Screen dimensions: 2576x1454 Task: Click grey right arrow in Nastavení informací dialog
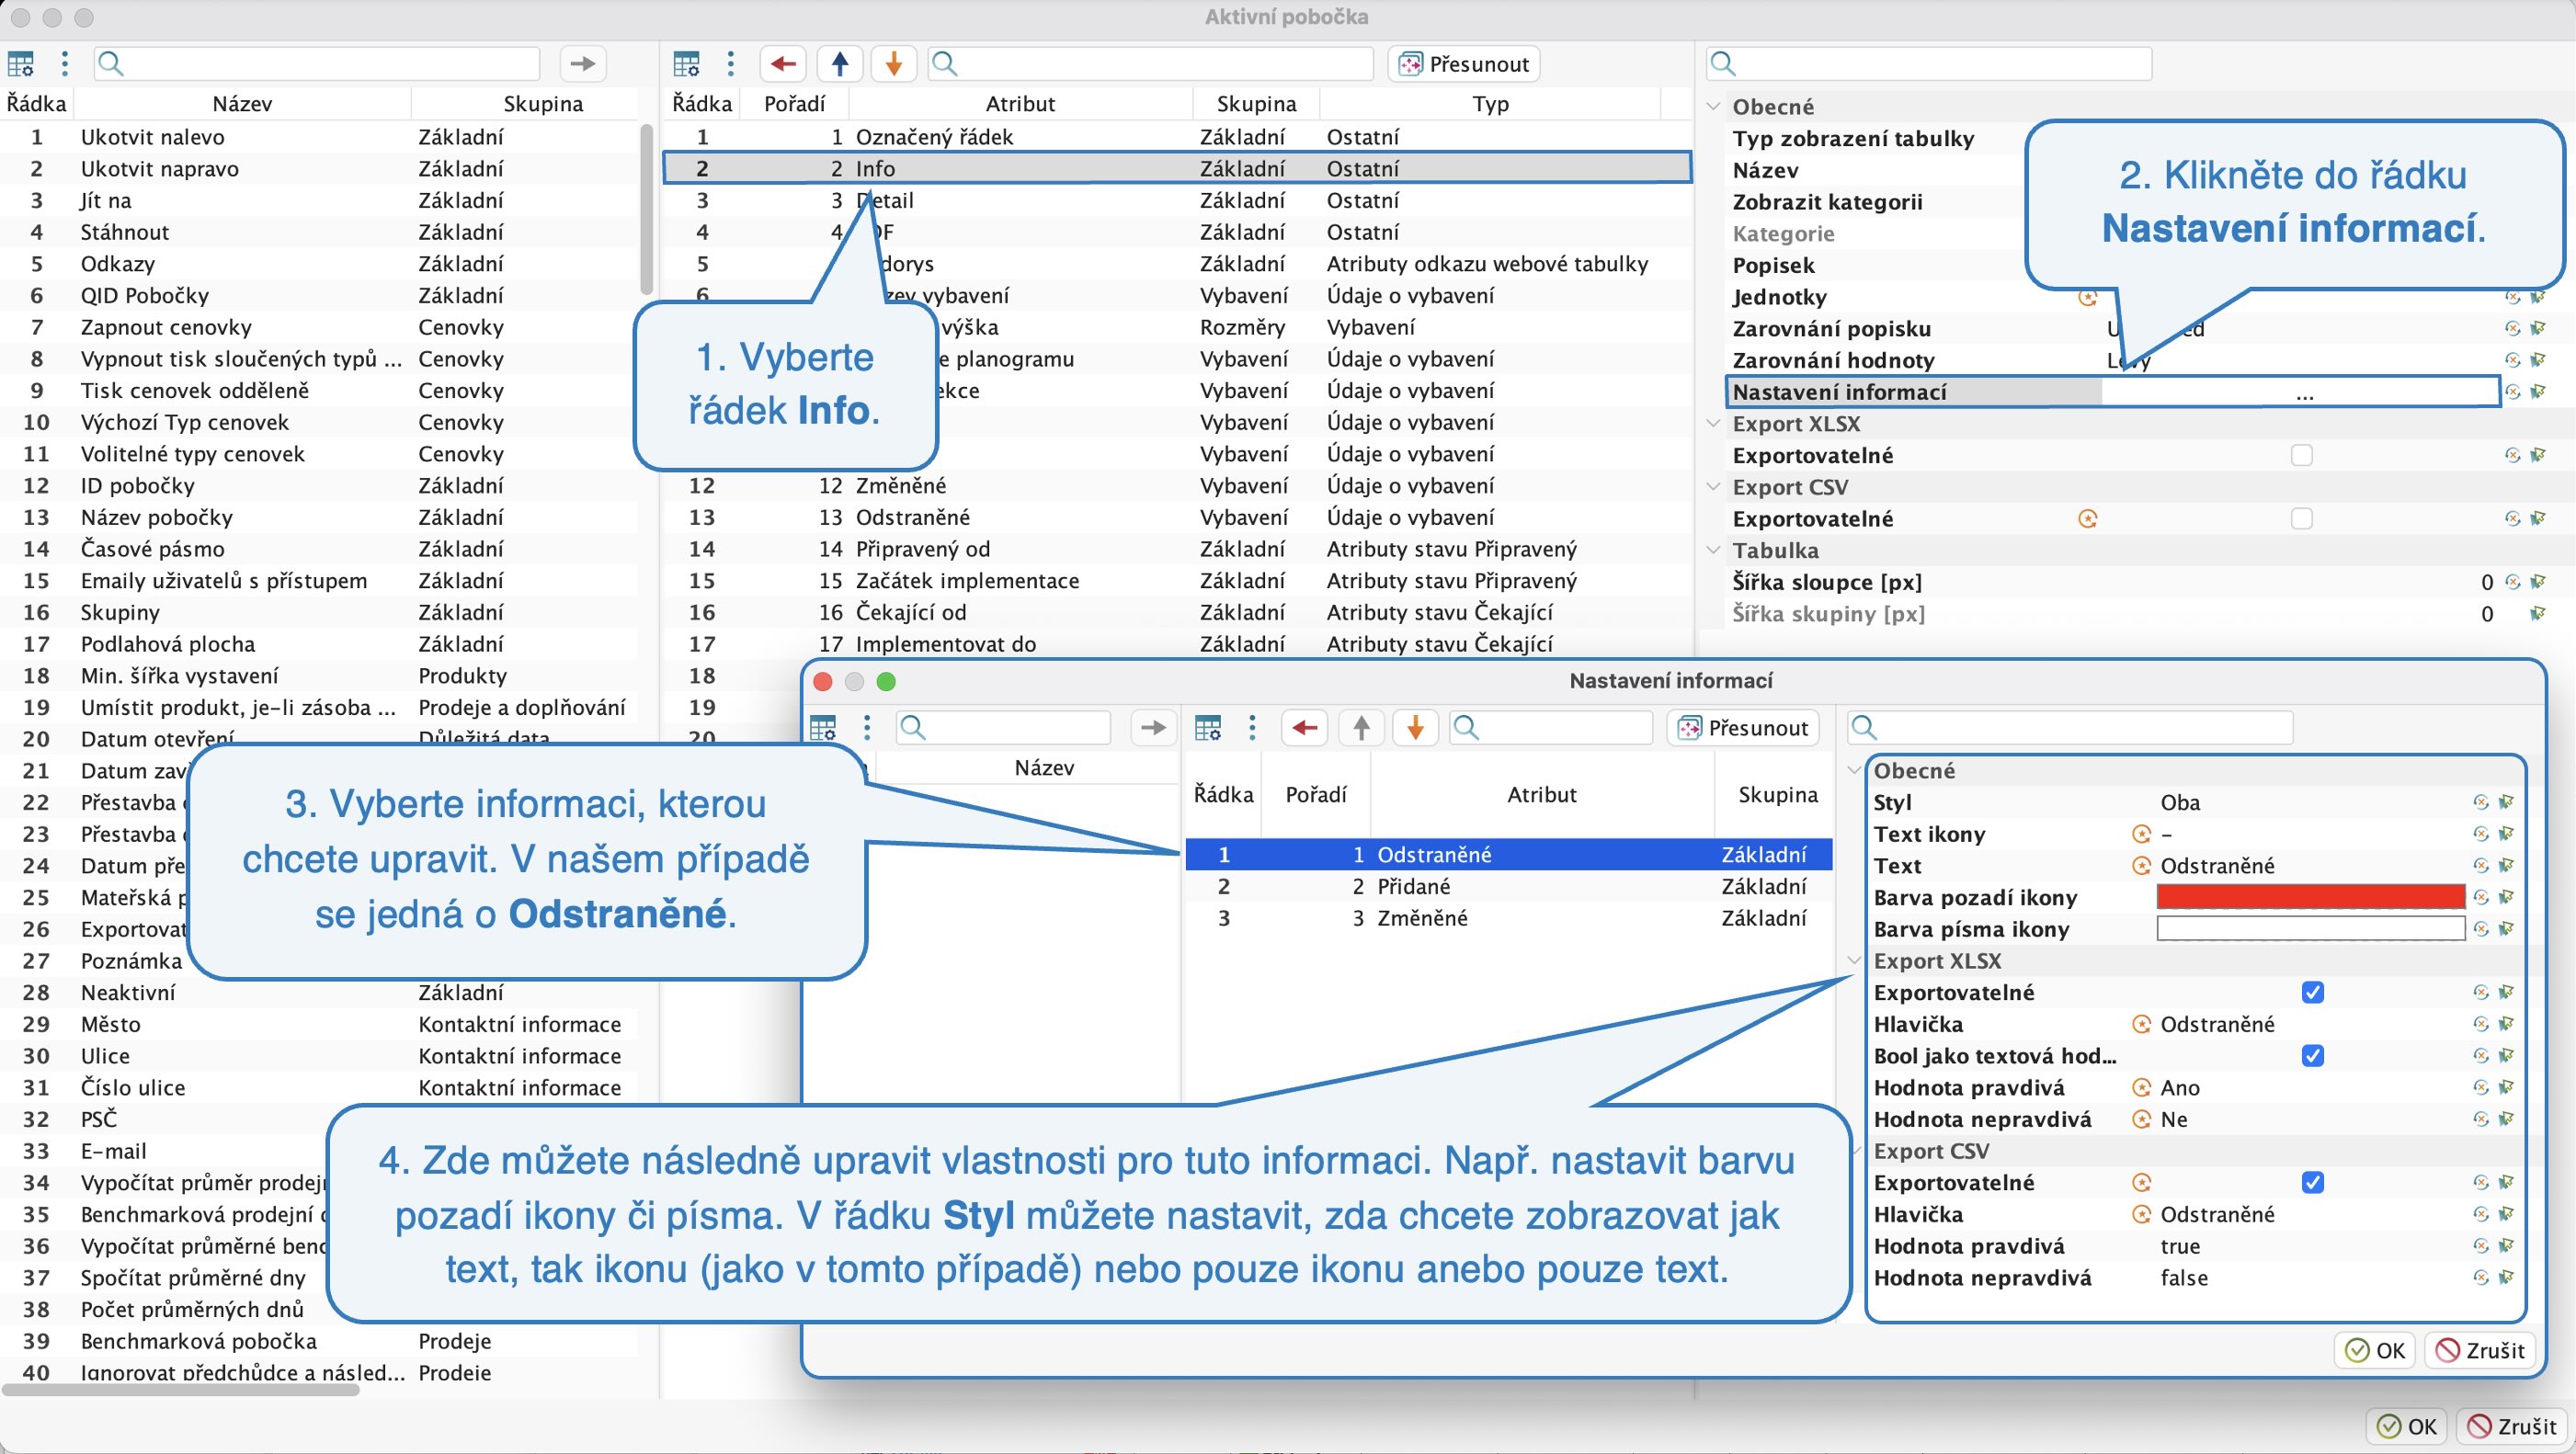point(1154,728)
